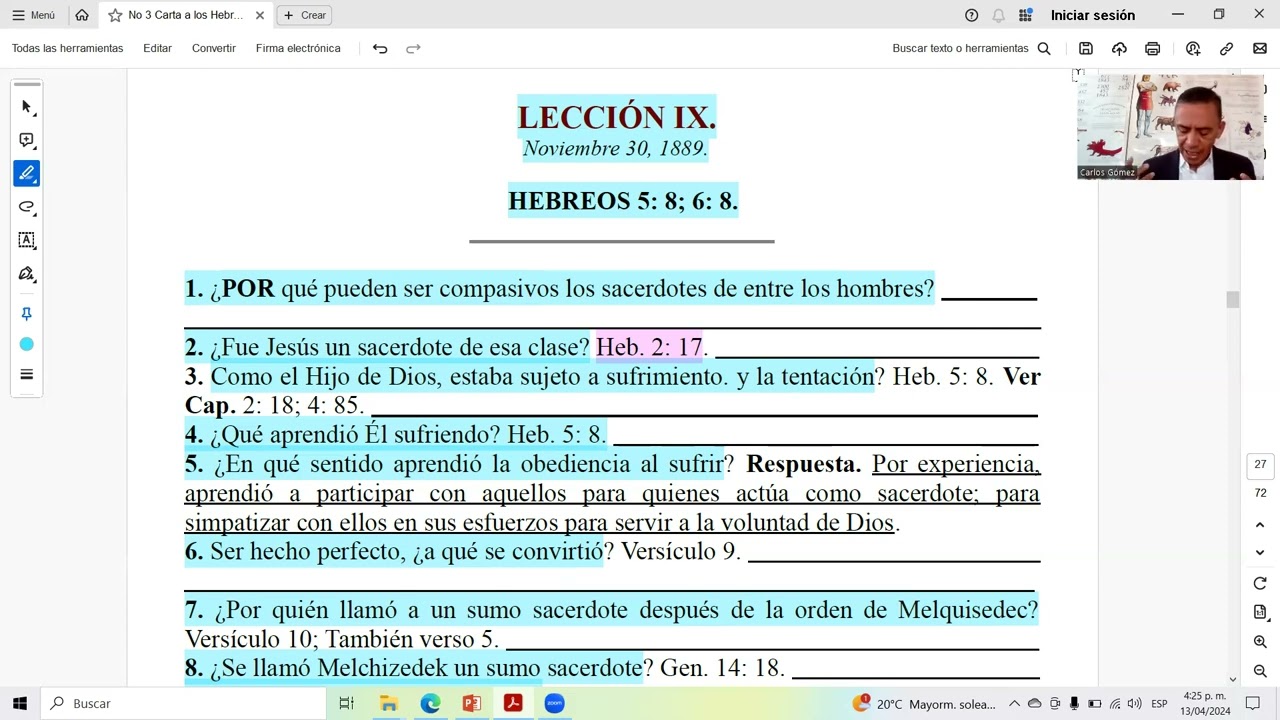Image resolution: width=1280 pixels, height=720 pixels.
Task: Zoom in on the document
Action: 1260,642
